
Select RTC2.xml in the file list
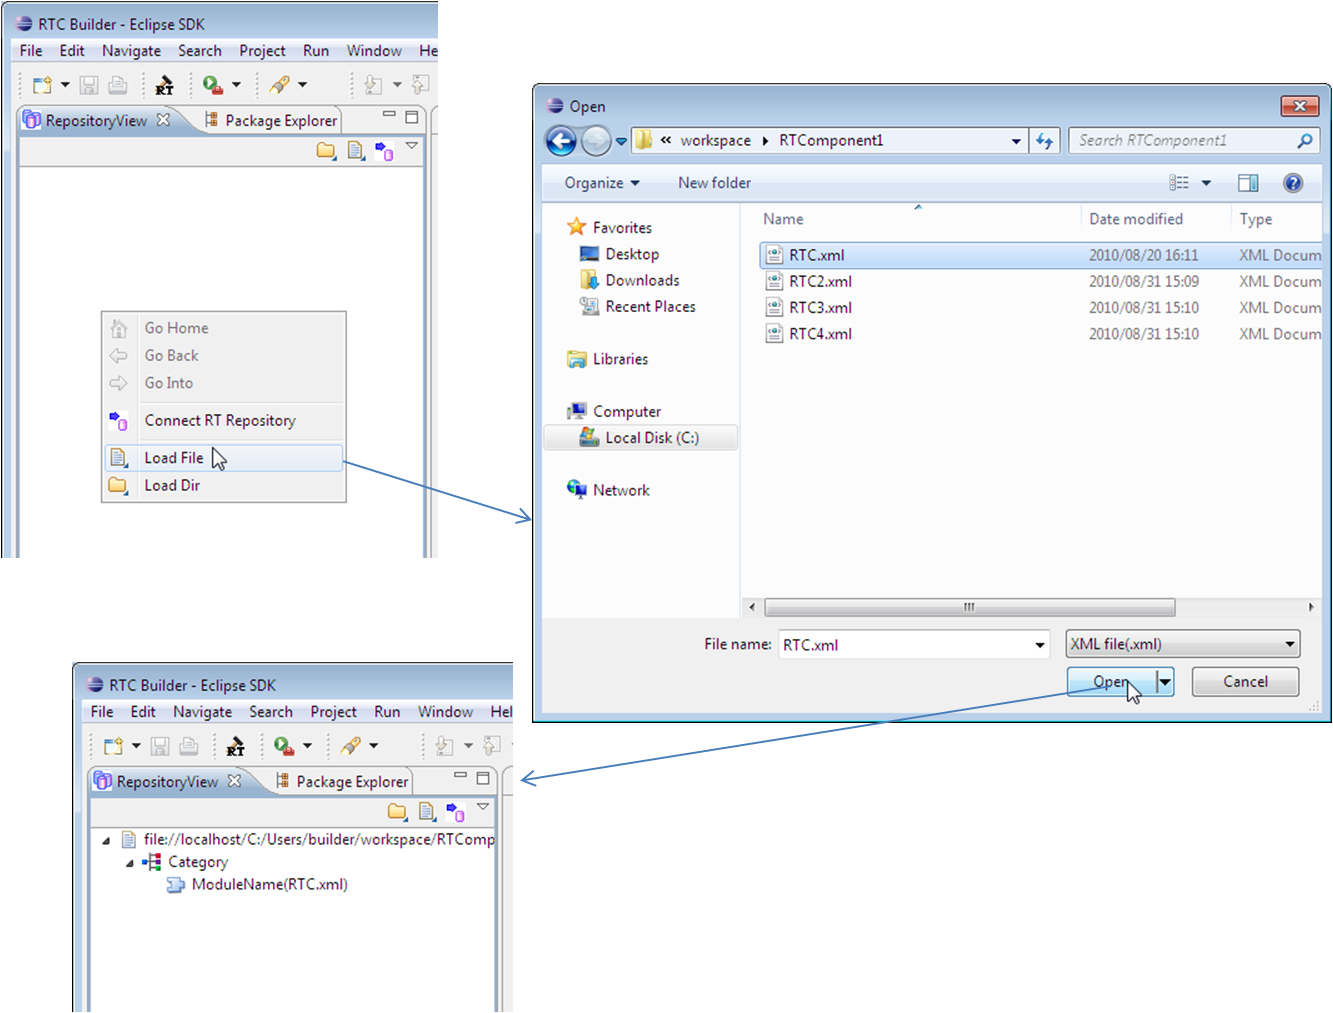pos(820,281)
